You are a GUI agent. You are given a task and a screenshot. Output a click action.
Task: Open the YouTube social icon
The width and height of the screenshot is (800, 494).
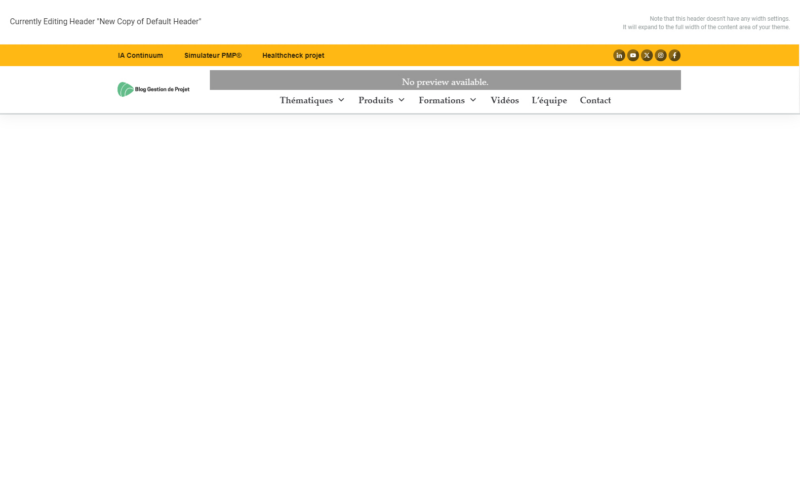pos(633,55)
